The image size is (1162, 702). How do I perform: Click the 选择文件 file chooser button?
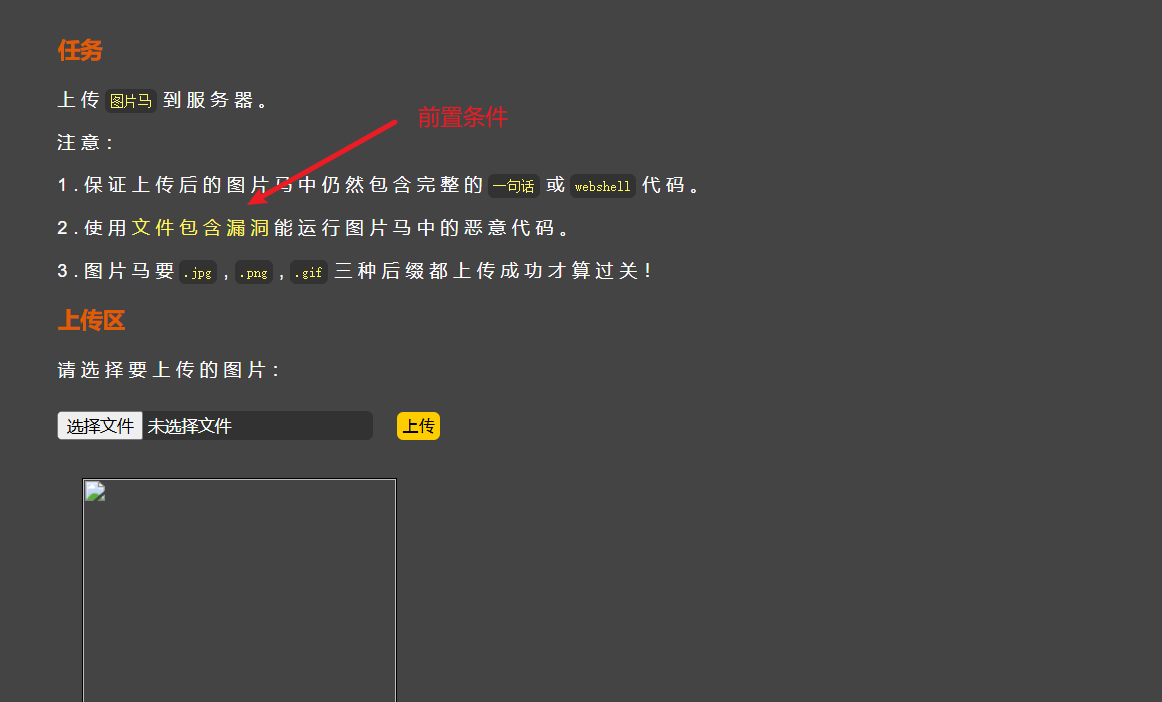[x=100, y=426]
